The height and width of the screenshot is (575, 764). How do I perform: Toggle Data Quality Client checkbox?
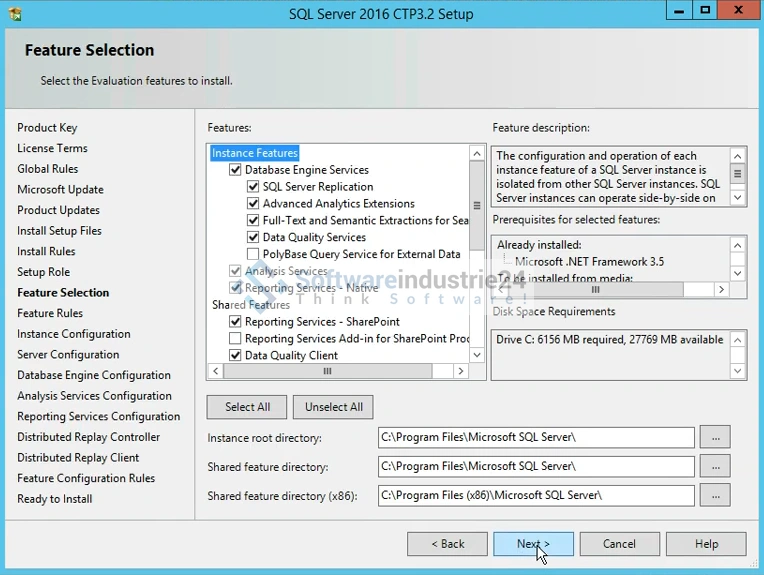point(236,355)
